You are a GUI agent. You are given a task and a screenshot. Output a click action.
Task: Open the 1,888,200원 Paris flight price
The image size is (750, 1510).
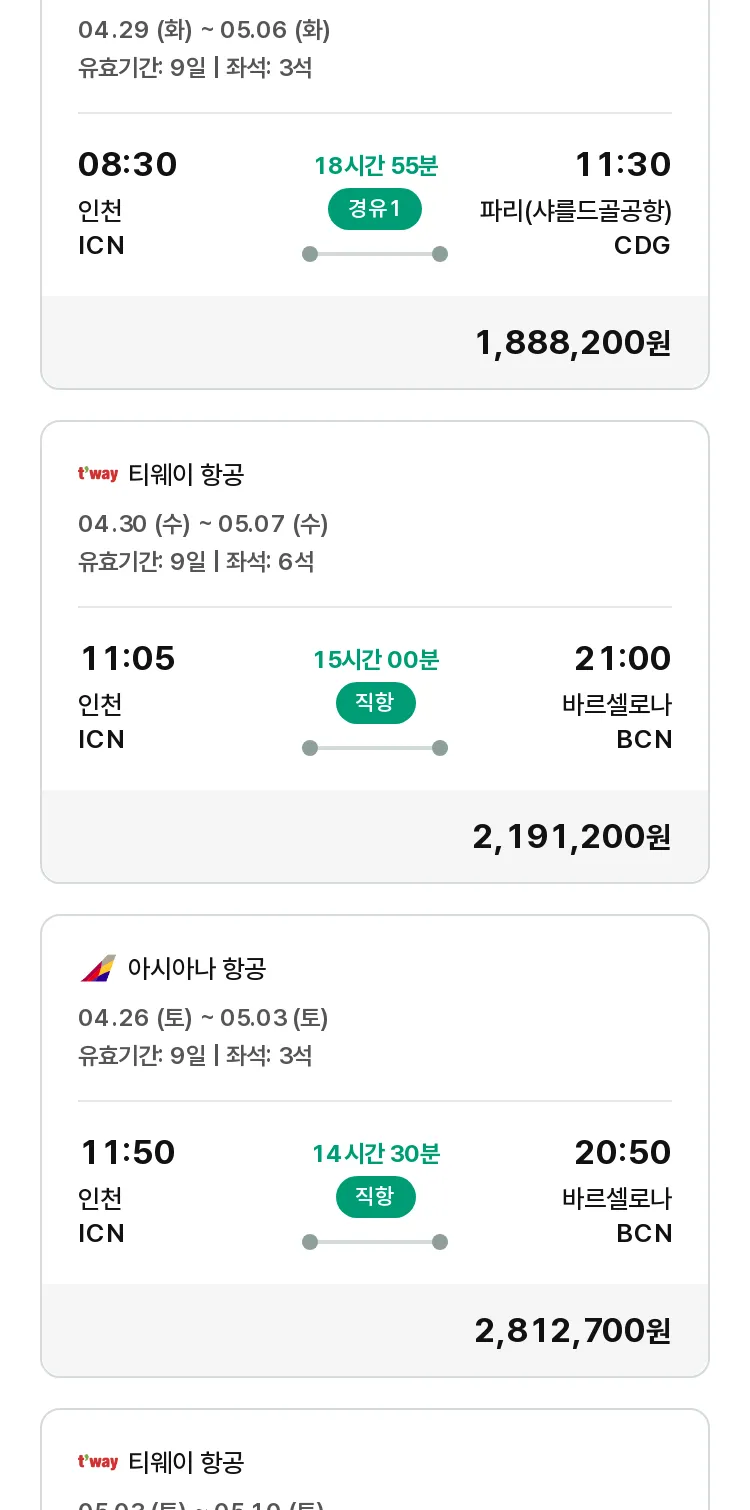pos(573,343)
